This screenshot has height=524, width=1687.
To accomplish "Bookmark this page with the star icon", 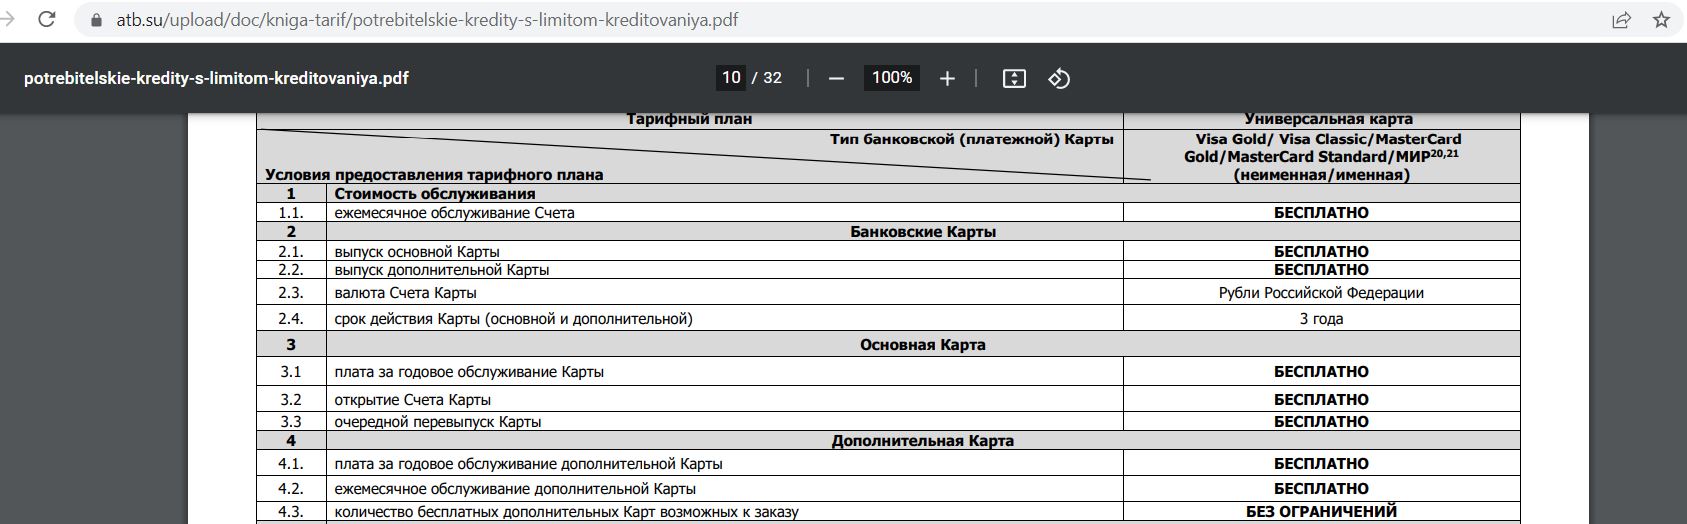I will 1661,20.
